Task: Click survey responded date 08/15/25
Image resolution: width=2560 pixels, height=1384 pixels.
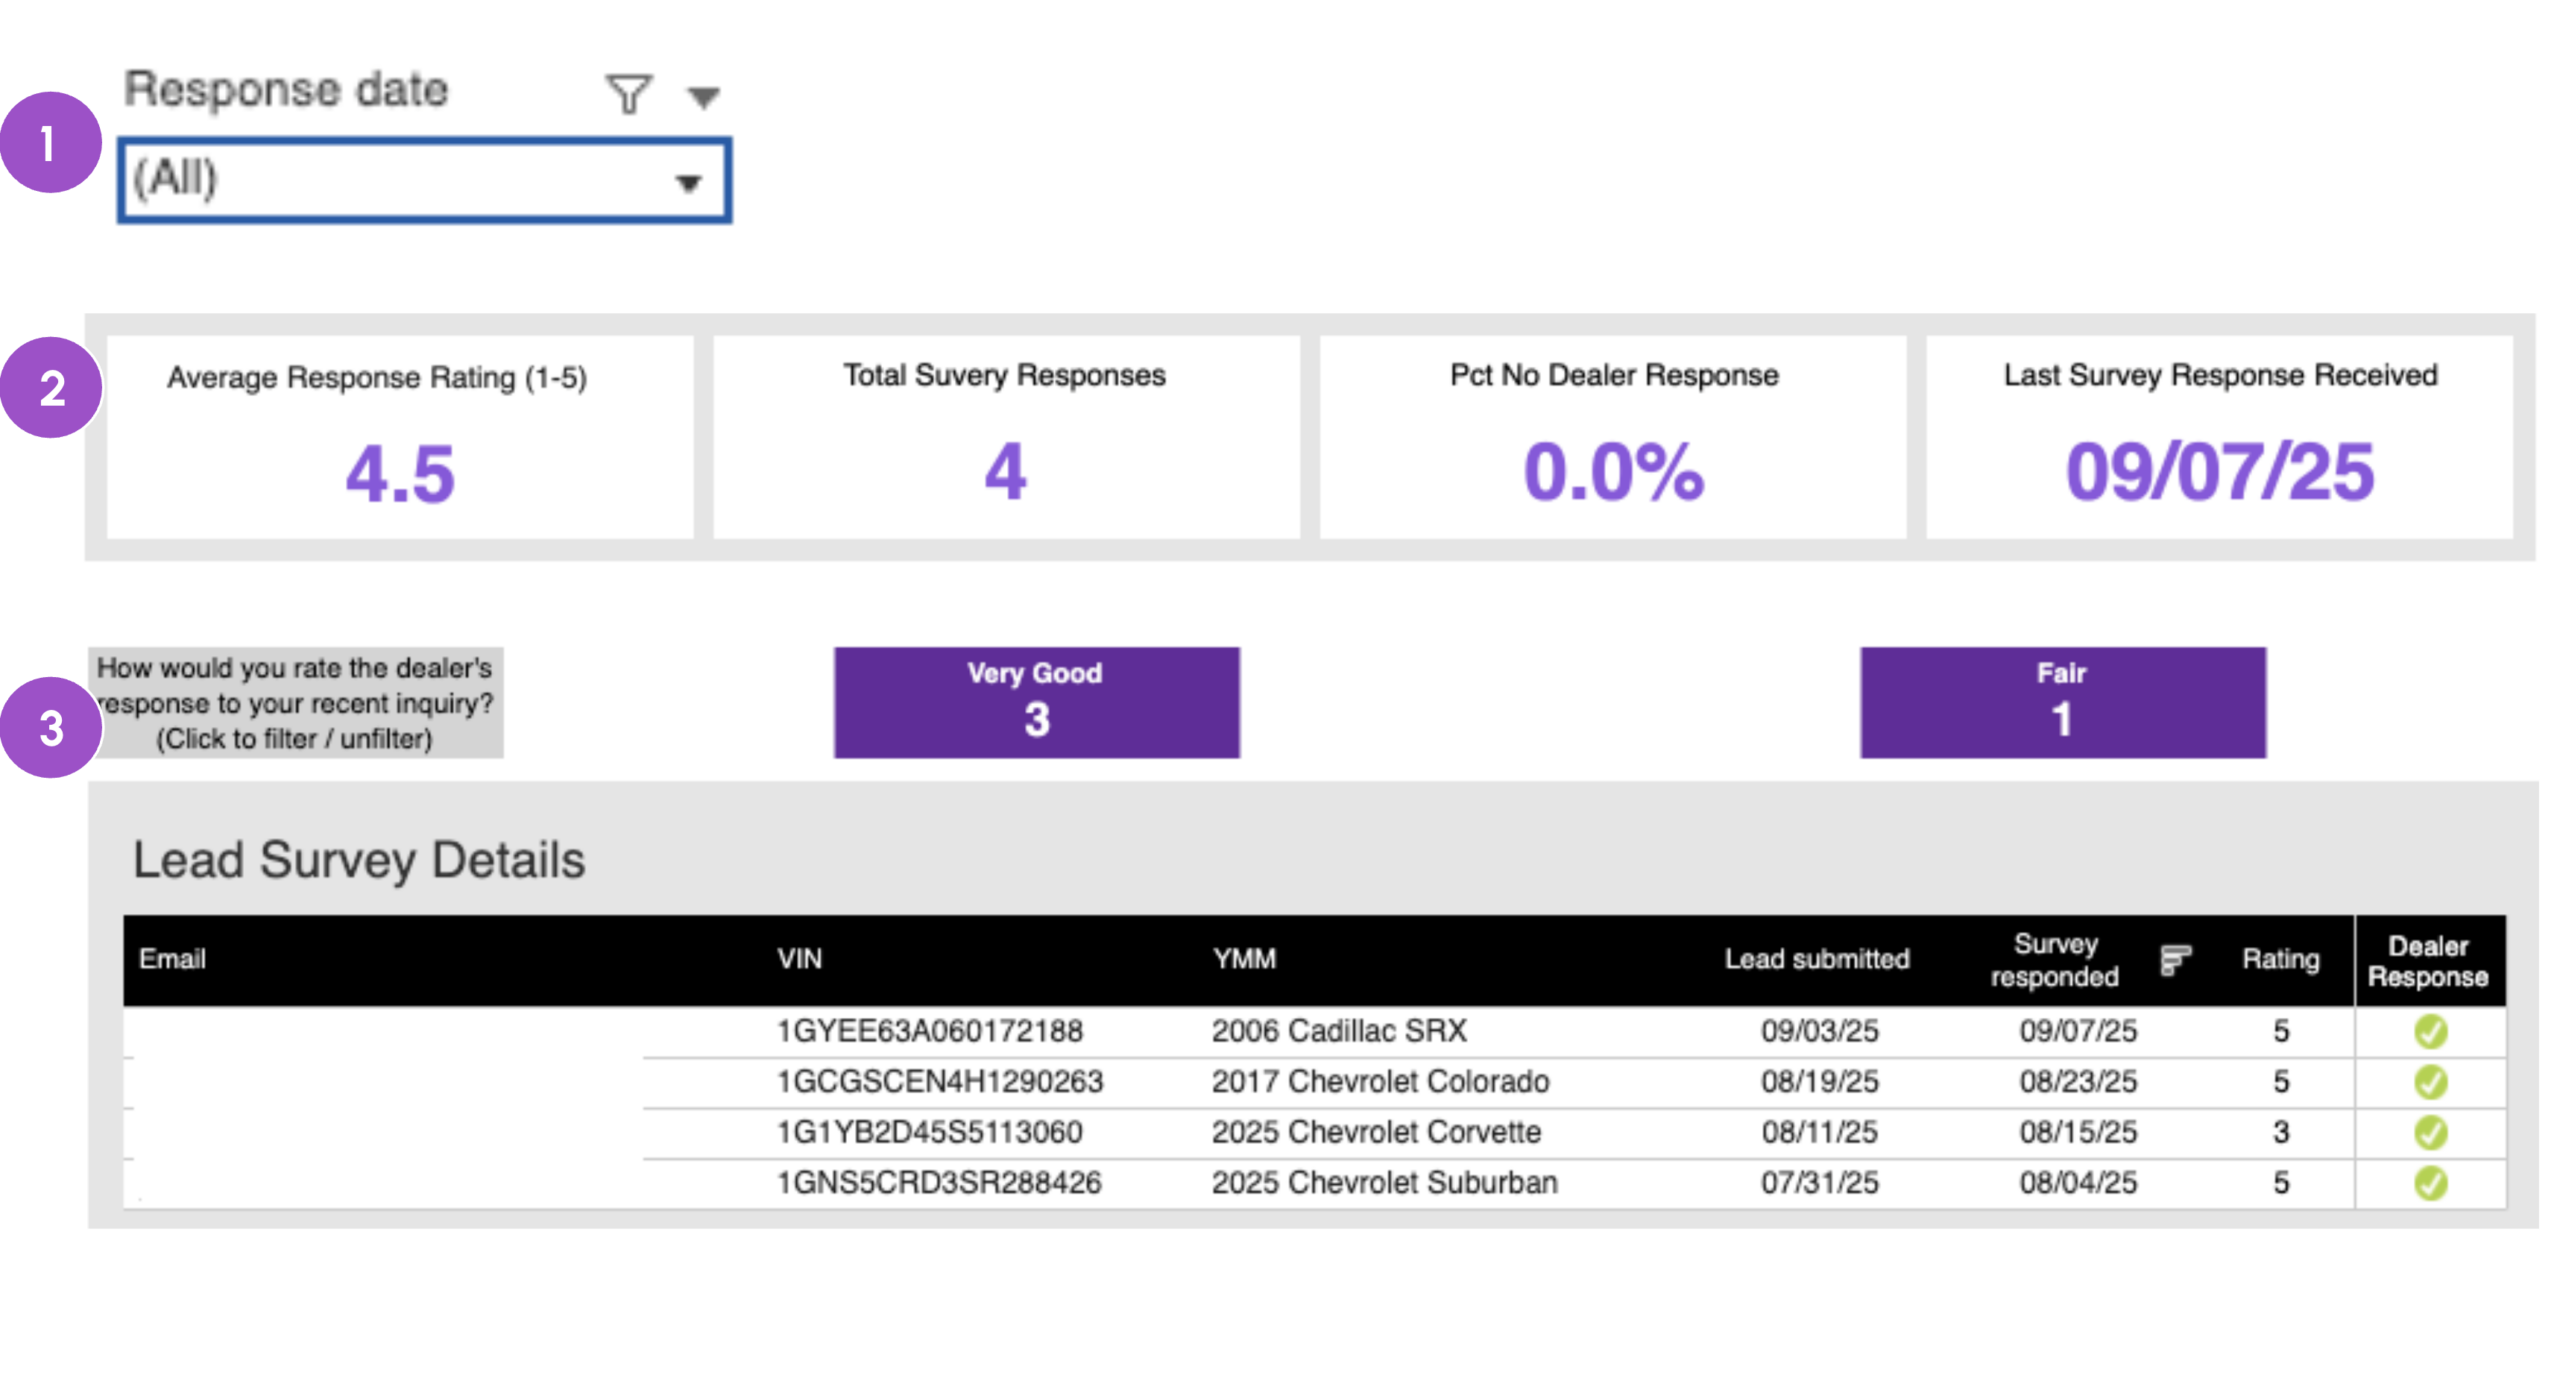Action: pyautogui.click(x=2078, y=1133)
